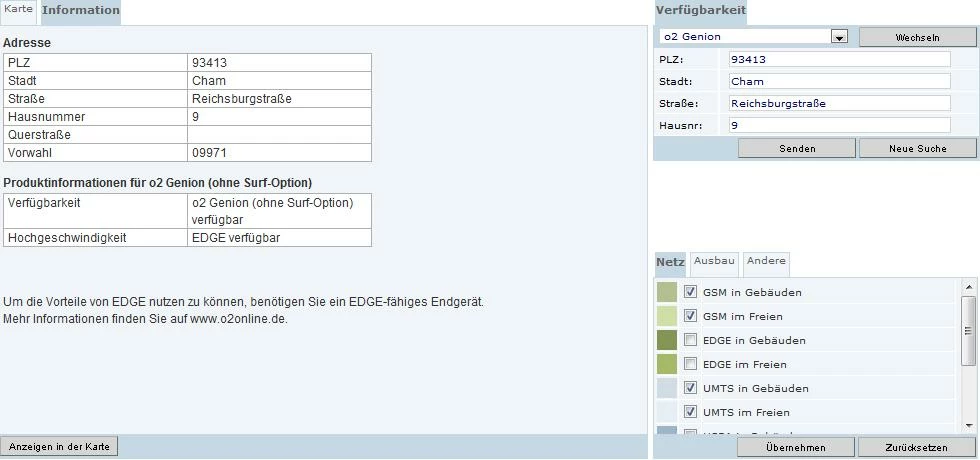Open the Information tab

click(81, 11)
